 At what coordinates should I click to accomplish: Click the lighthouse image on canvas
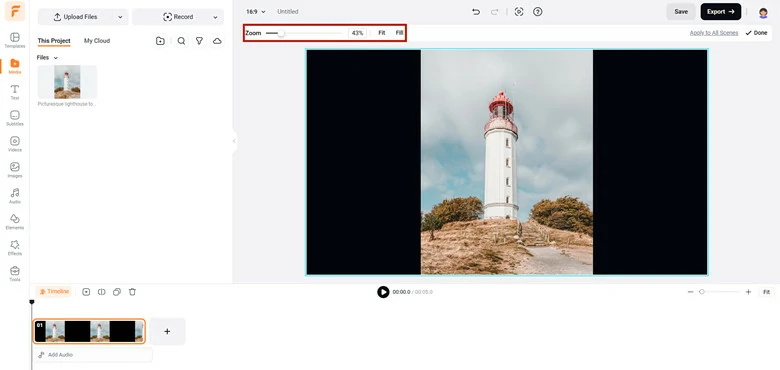point(507,162)
